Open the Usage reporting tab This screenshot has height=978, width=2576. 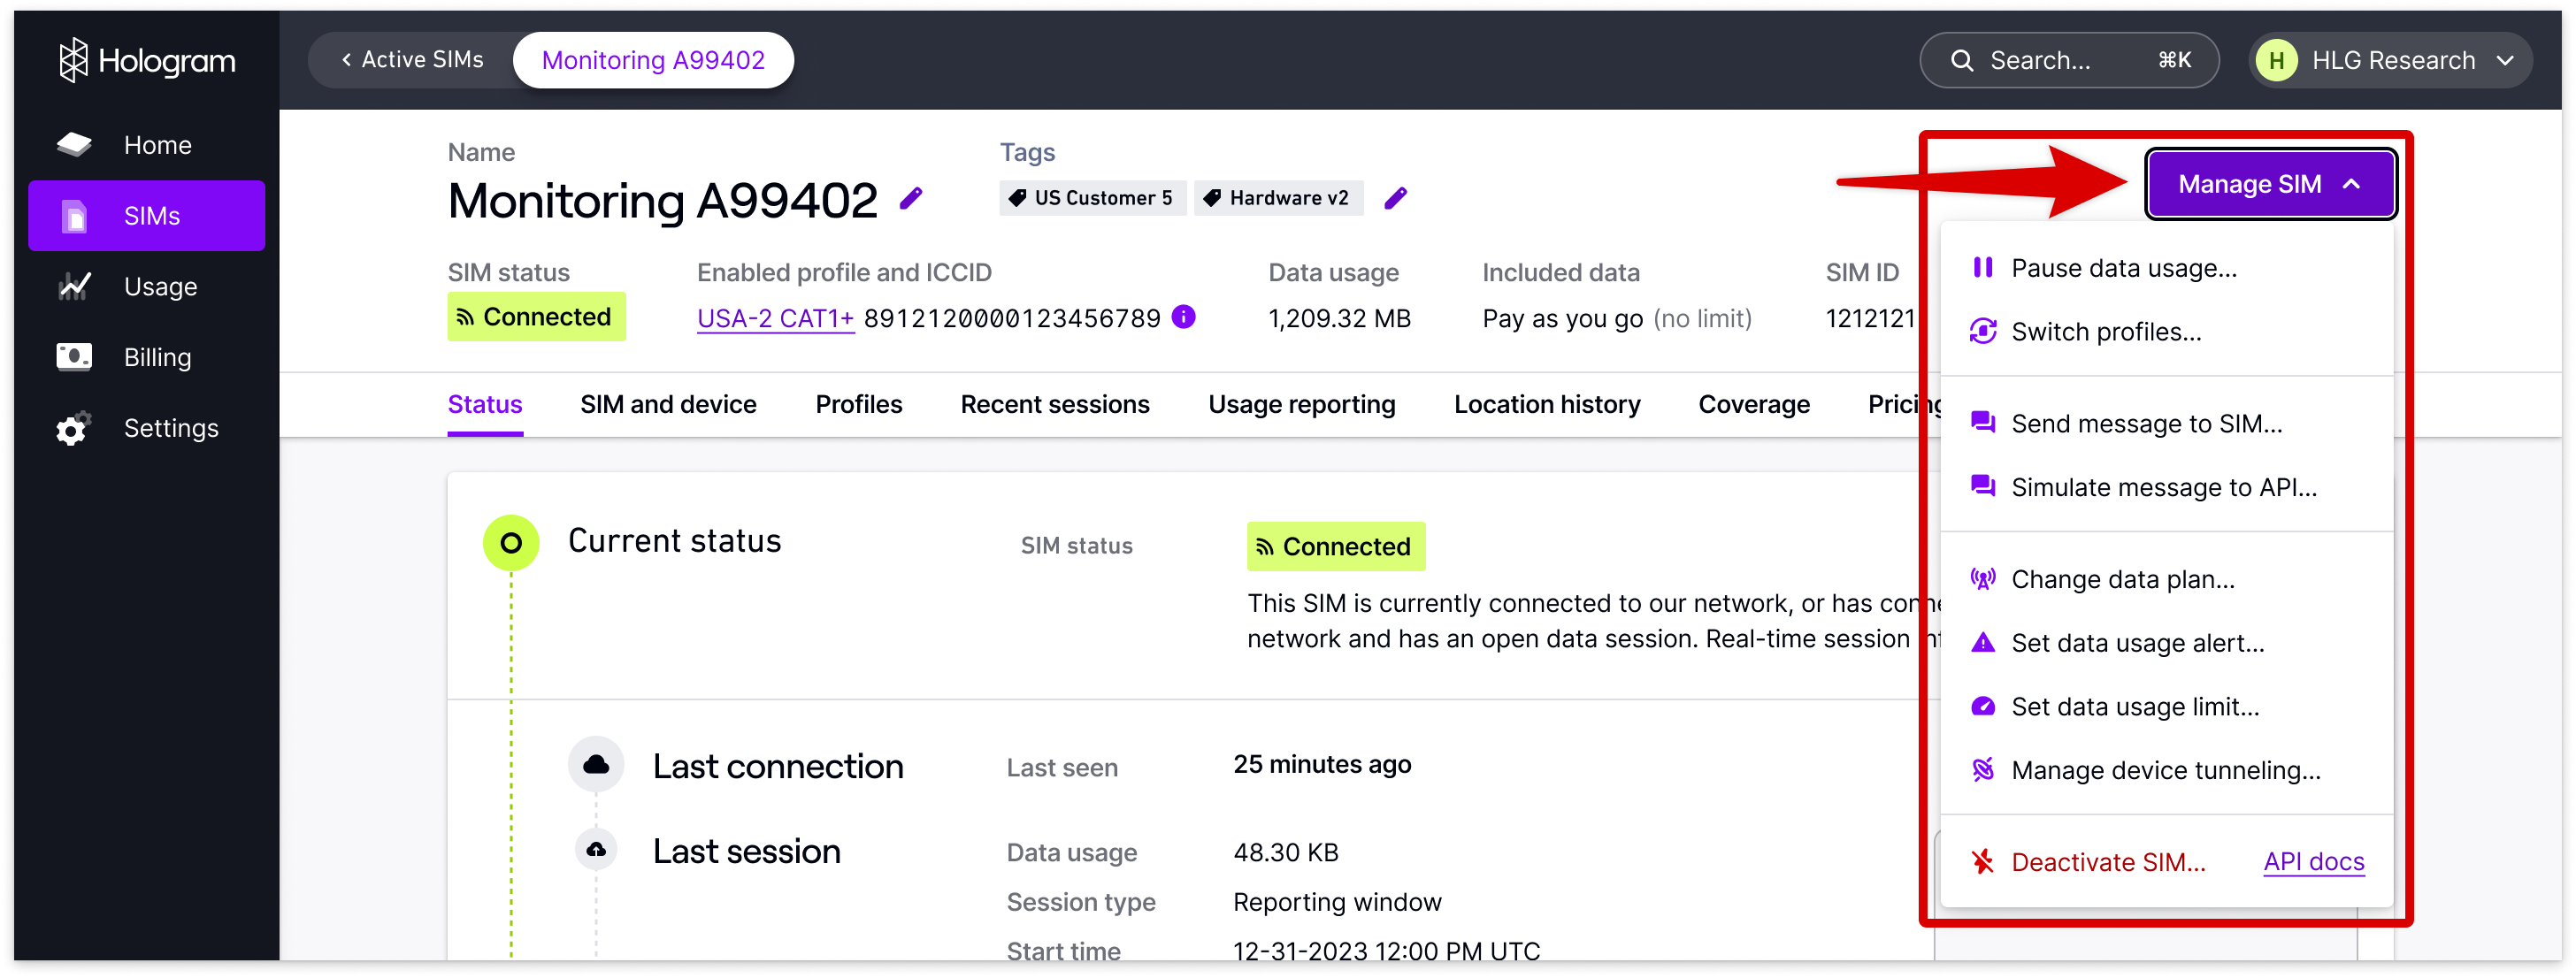click(1302, 405)
